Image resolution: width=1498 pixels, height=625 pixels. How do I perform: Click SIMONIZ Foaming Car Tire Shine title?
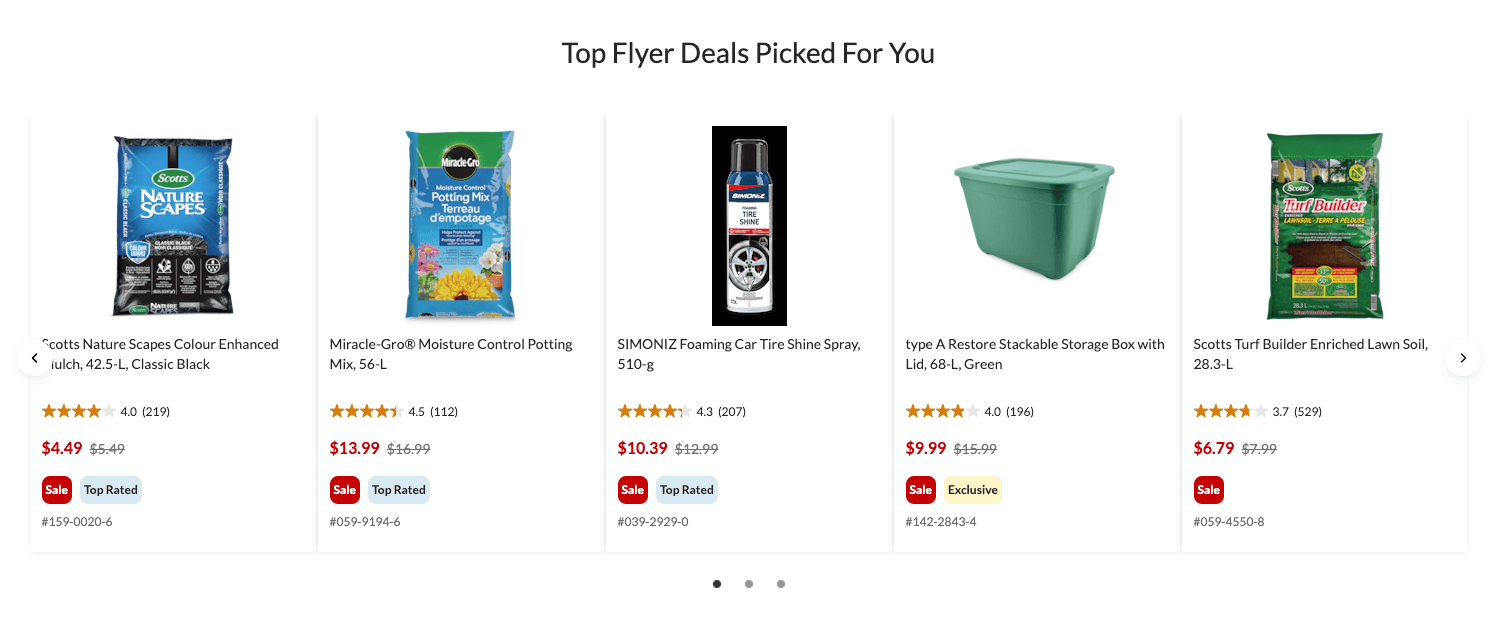tap(739, 354)
